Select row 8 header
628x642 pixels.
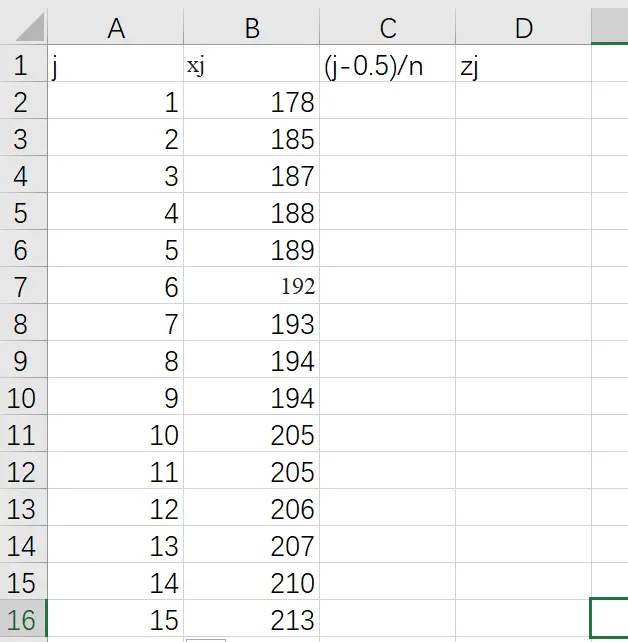(23, 322)
